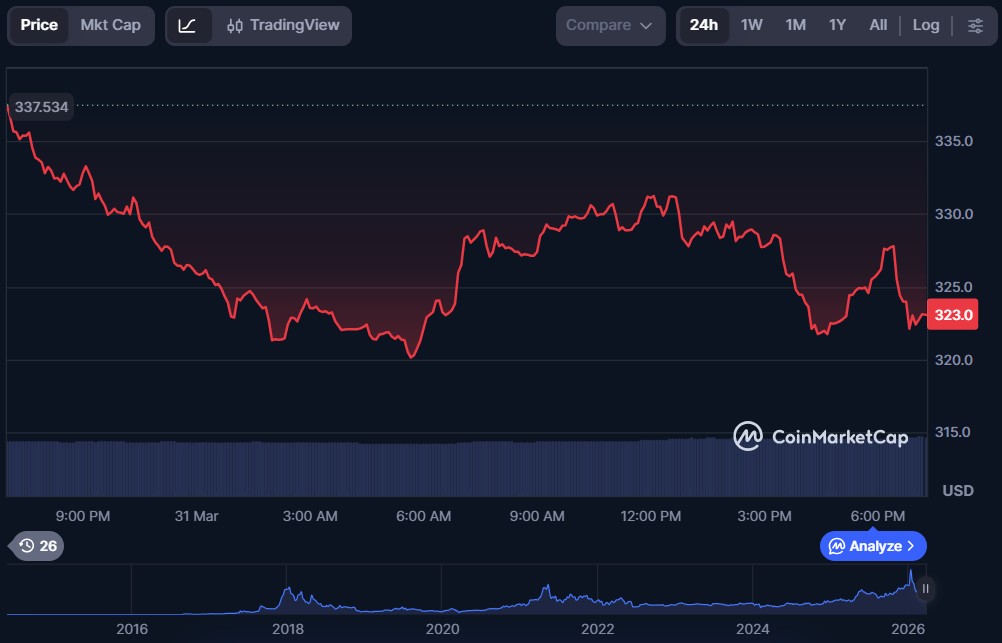Open chart settings sliders icon
This screenshot has width=1002, height=643.
point(975,25)
